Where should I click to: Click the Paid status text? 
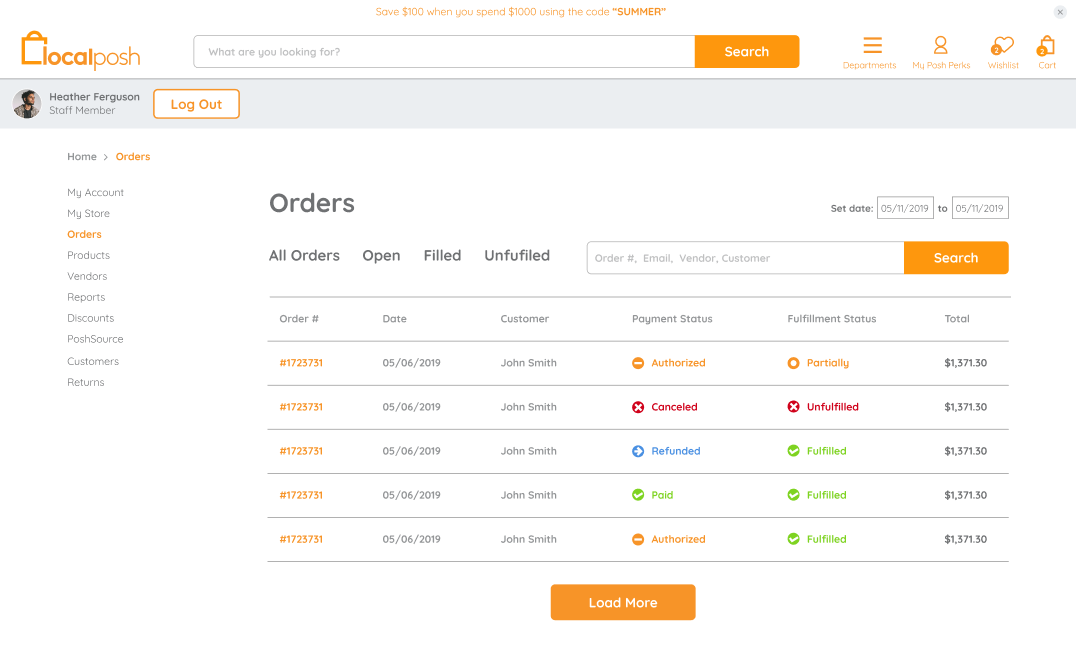[x=662, y=495]
